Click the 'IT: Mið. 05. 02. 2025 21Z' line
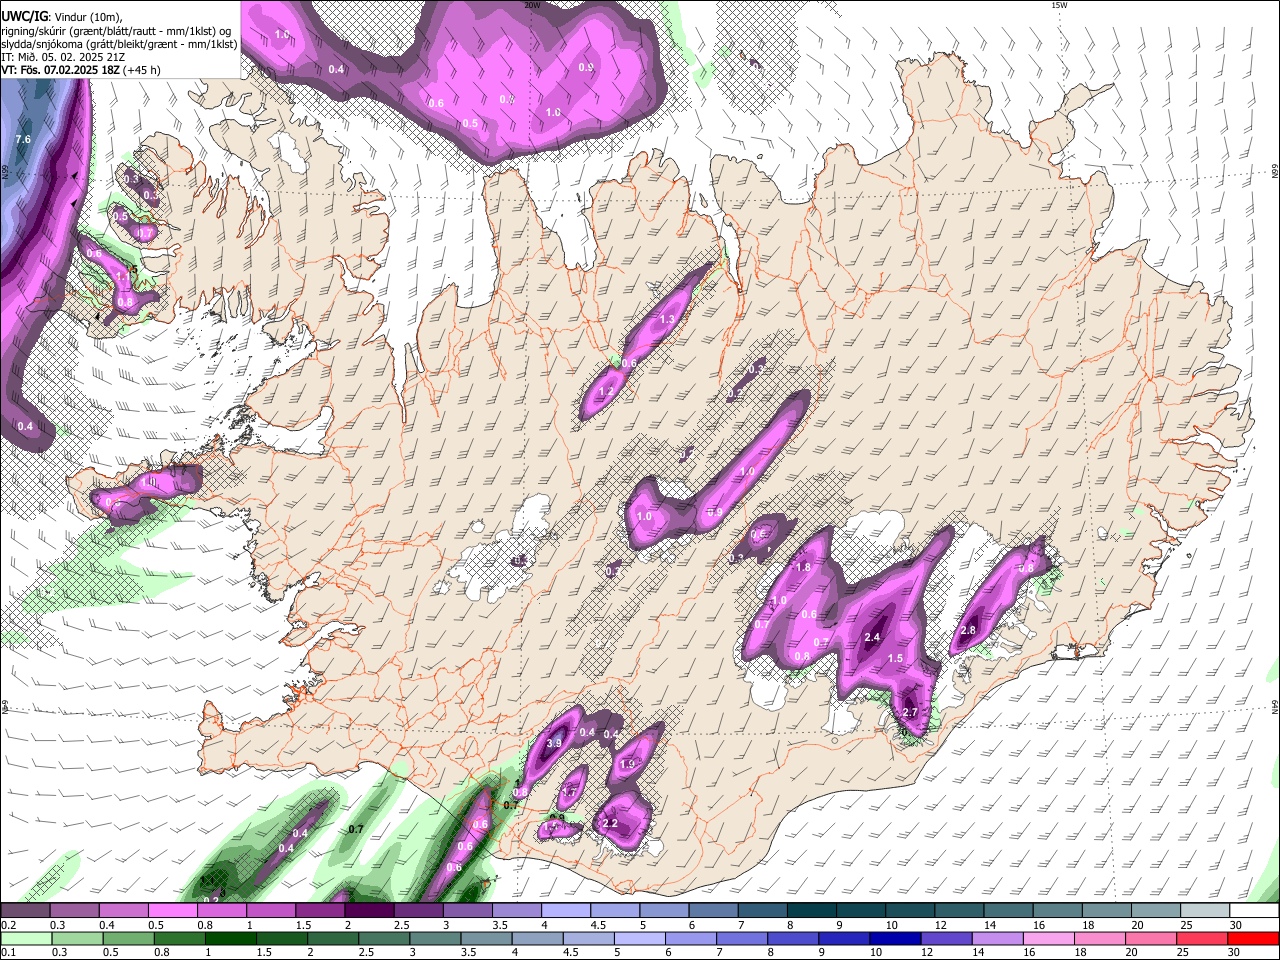1280x960 pixels. 62,57
